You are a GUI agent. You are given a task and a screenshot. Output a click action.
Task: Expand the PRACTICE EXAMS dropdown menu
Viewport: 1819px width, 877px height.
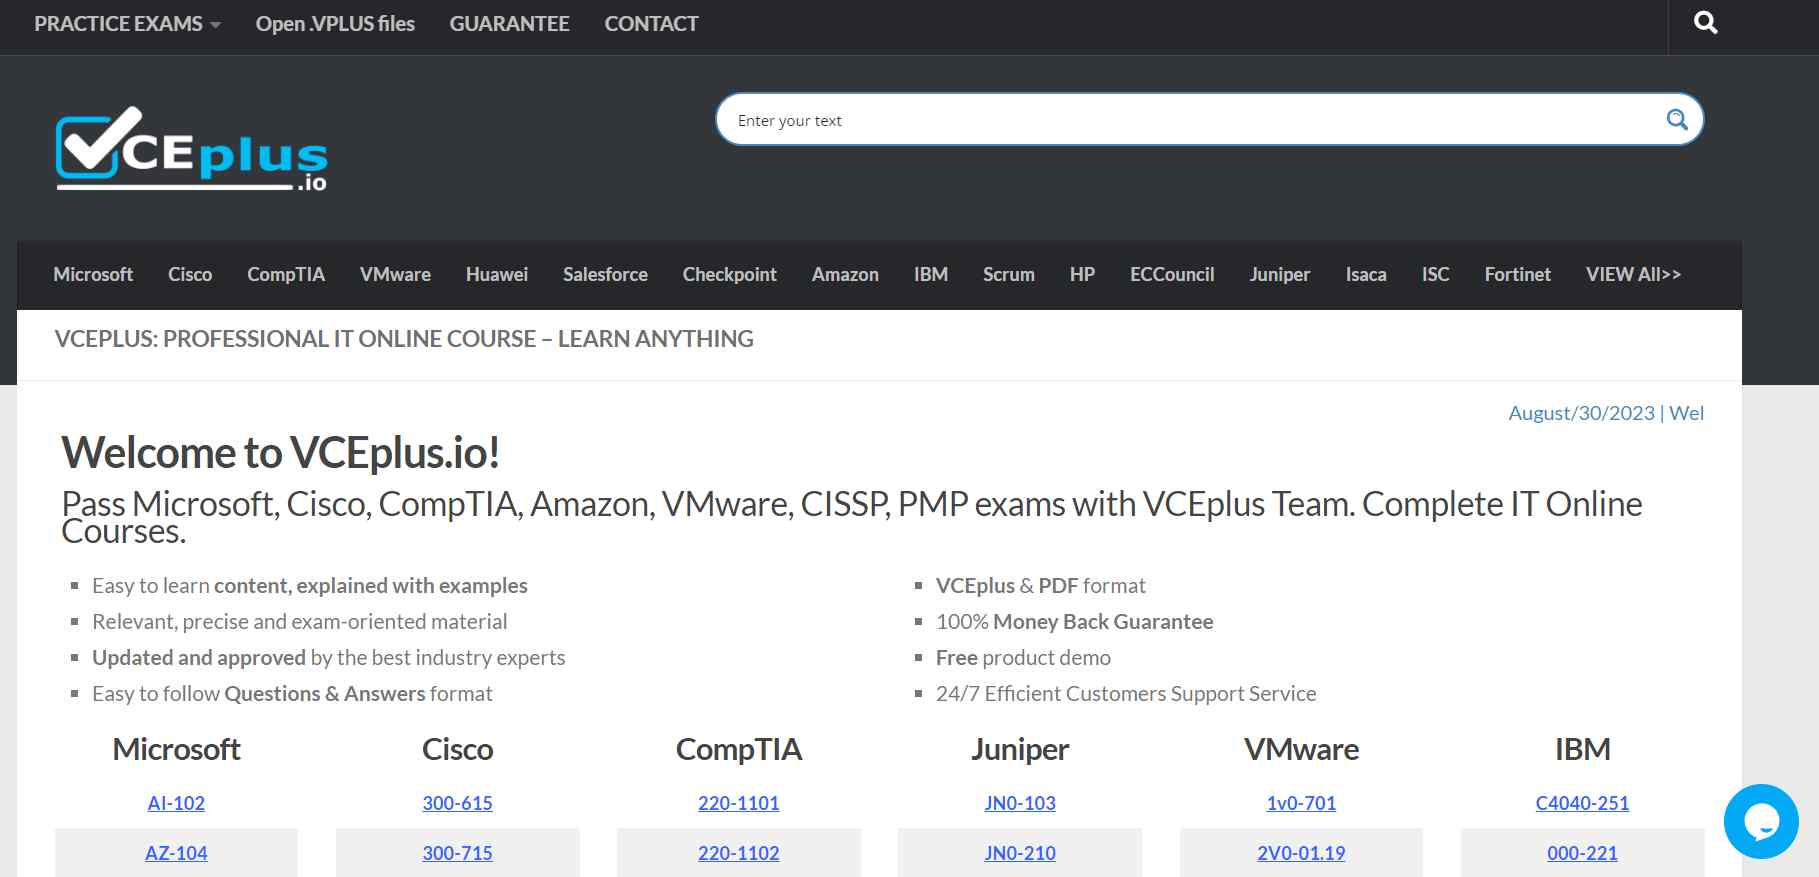tap(127, 23)
